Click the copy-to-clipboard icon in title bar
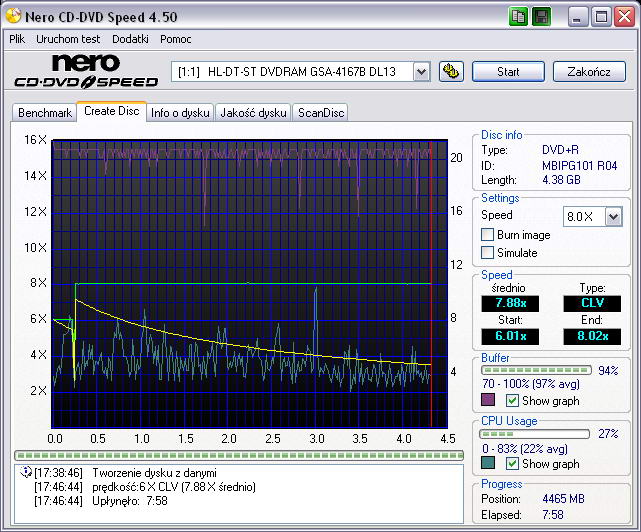This screenshot has height=532, width=641. [518, 17]
